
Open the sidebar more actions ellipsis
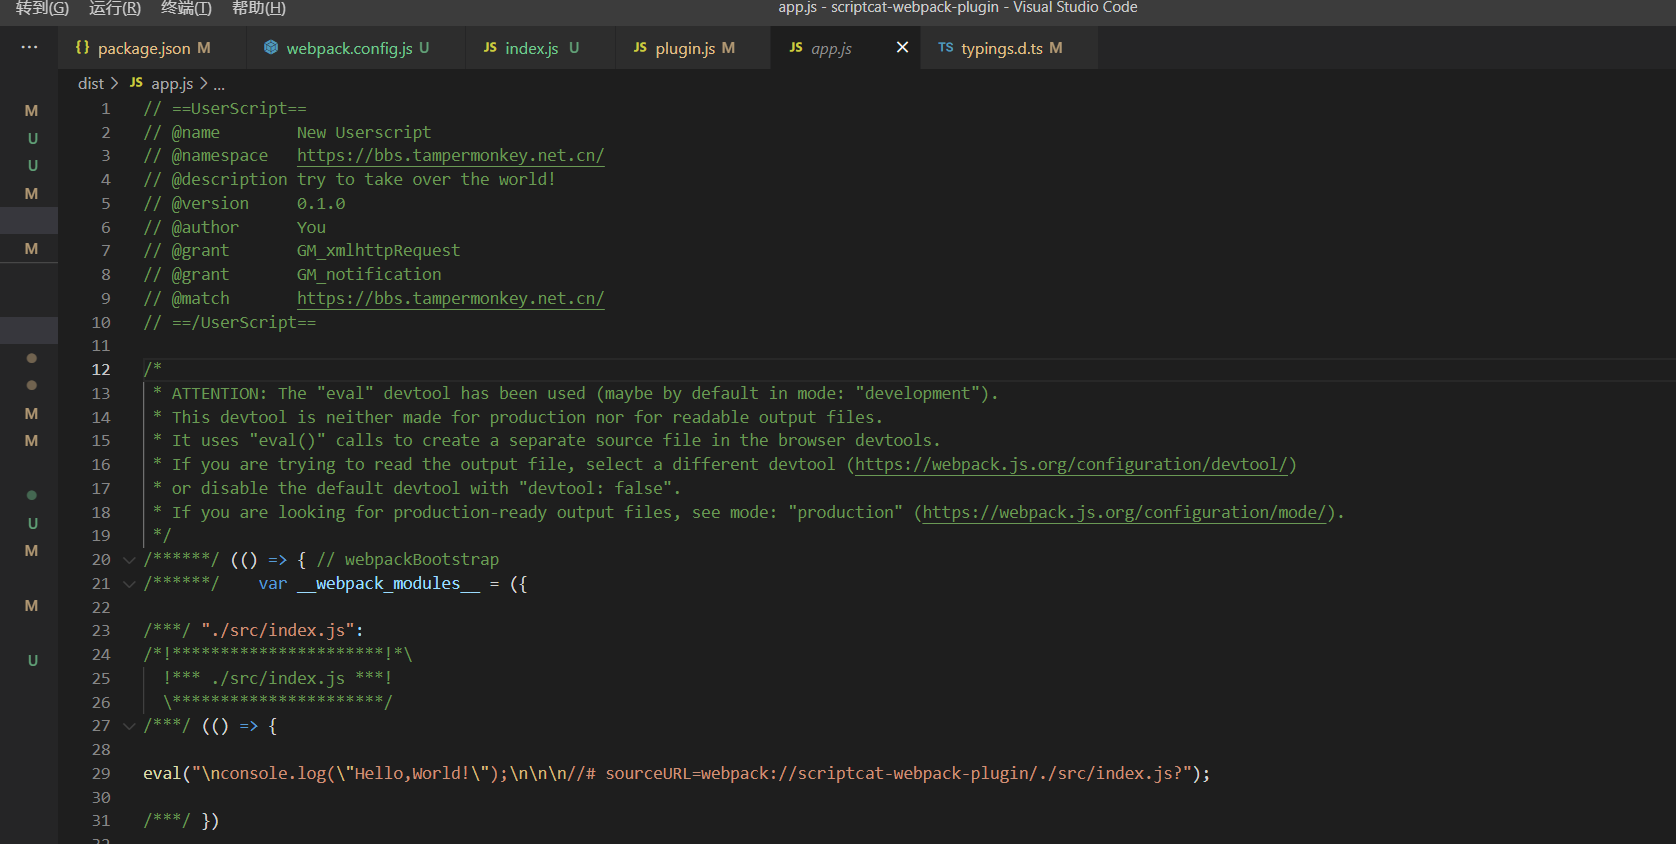click(29, 47)
